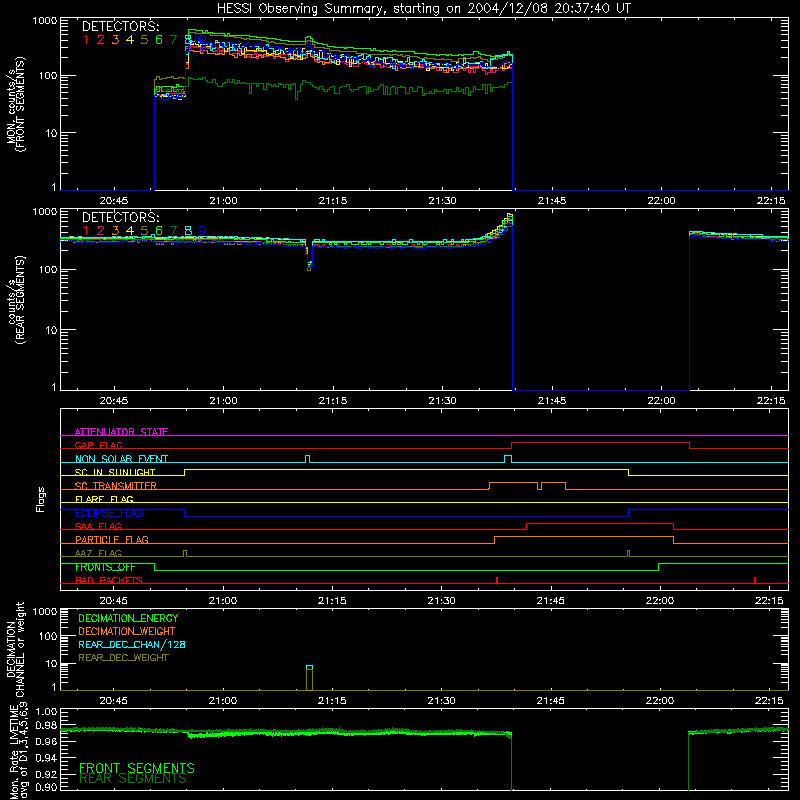Select blue detector '9' in rear segments legend
The height and width of the screenshot is (800, 800).
(x=203, y=231)
